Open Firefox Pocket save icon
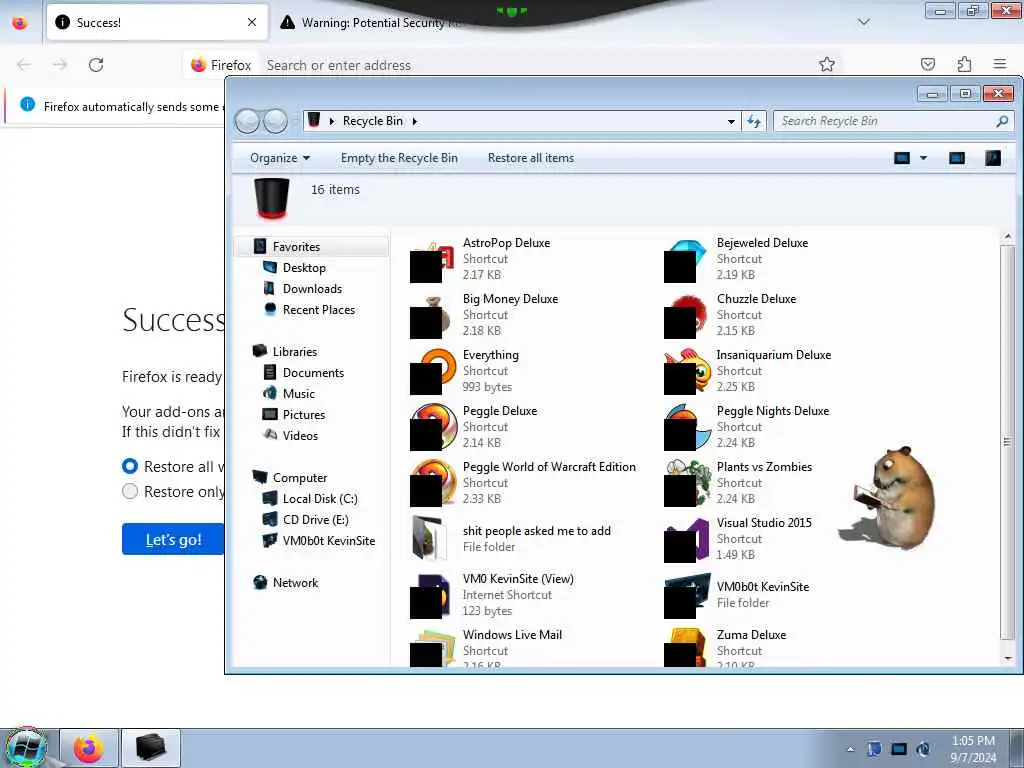This screenshot has height=768, width=1024. point(928,64)
